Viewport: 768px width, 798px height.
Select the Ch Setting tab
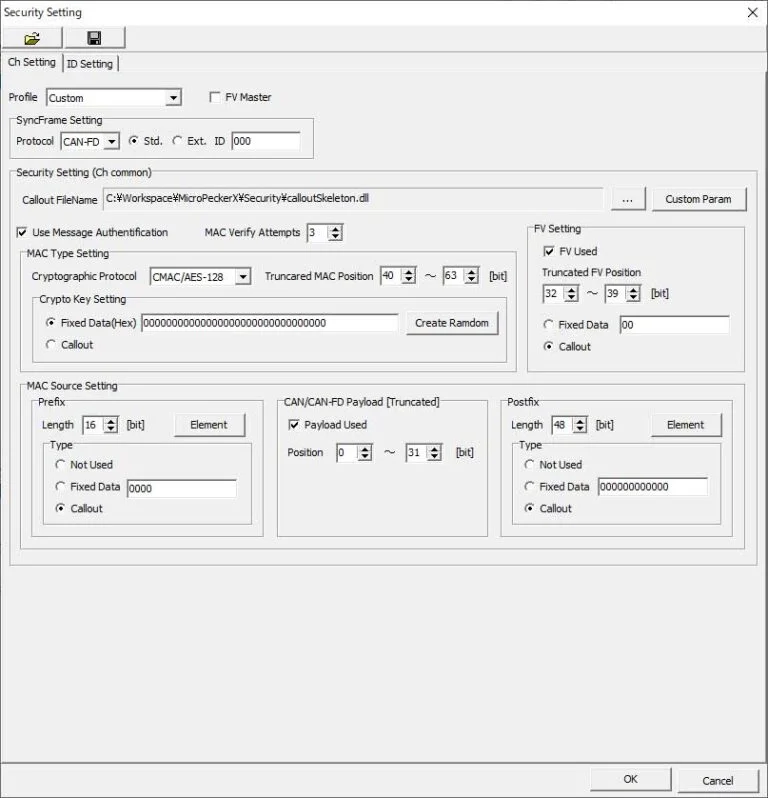coord(32,62)
